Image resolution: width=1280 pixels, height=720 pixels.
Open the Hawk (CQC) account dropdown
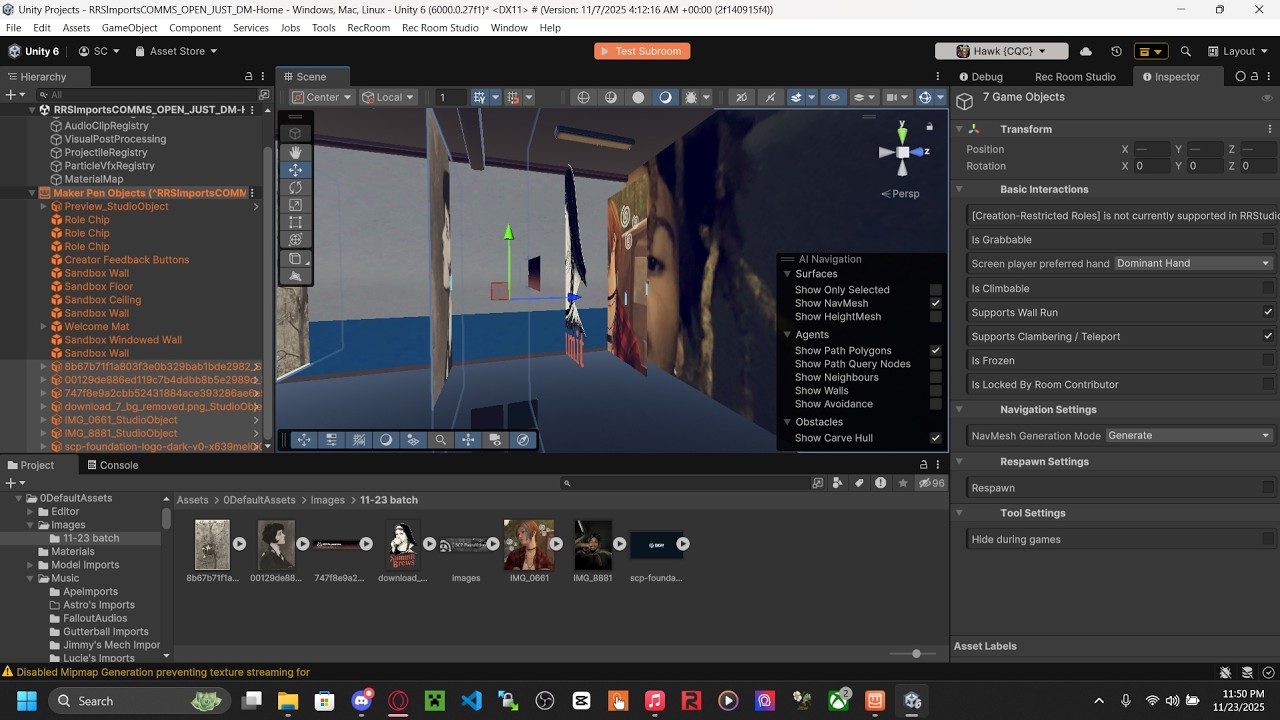(x=1001, y=51)
